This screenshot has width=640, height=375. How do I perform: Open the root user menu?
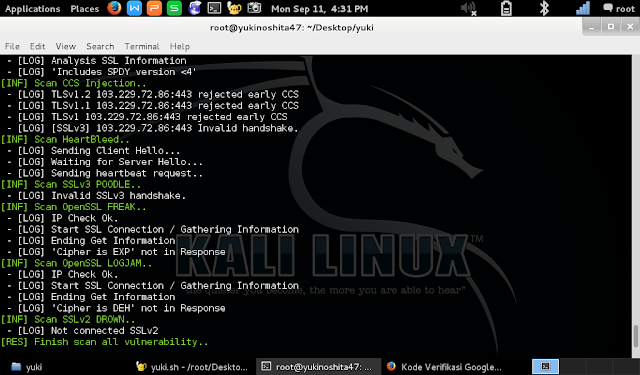click(x=619, y=8)
